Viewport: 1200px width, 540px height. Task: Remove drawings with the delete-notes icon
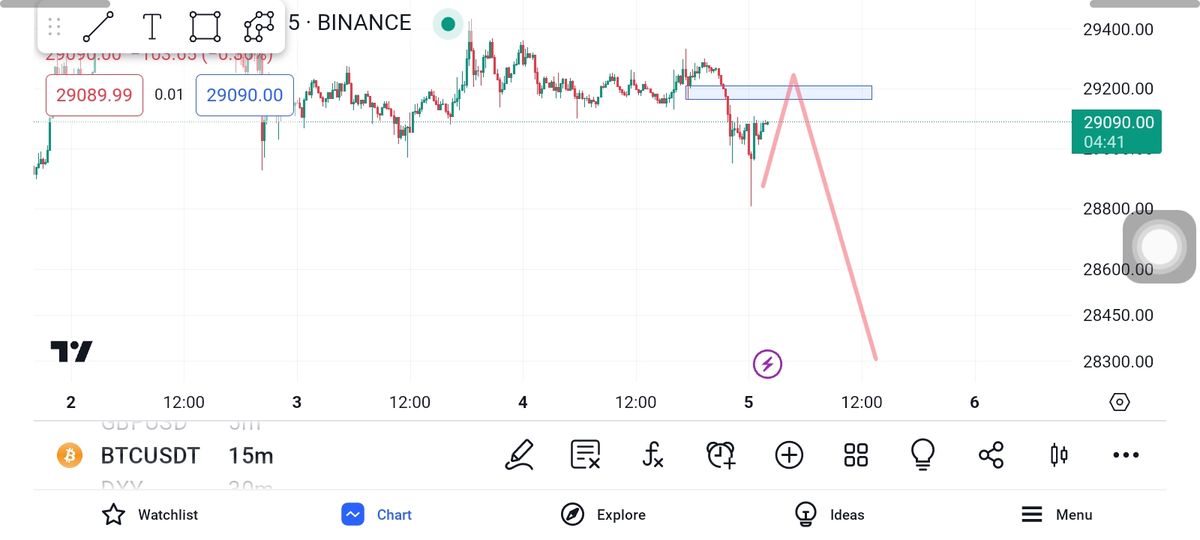click(585, 455)
